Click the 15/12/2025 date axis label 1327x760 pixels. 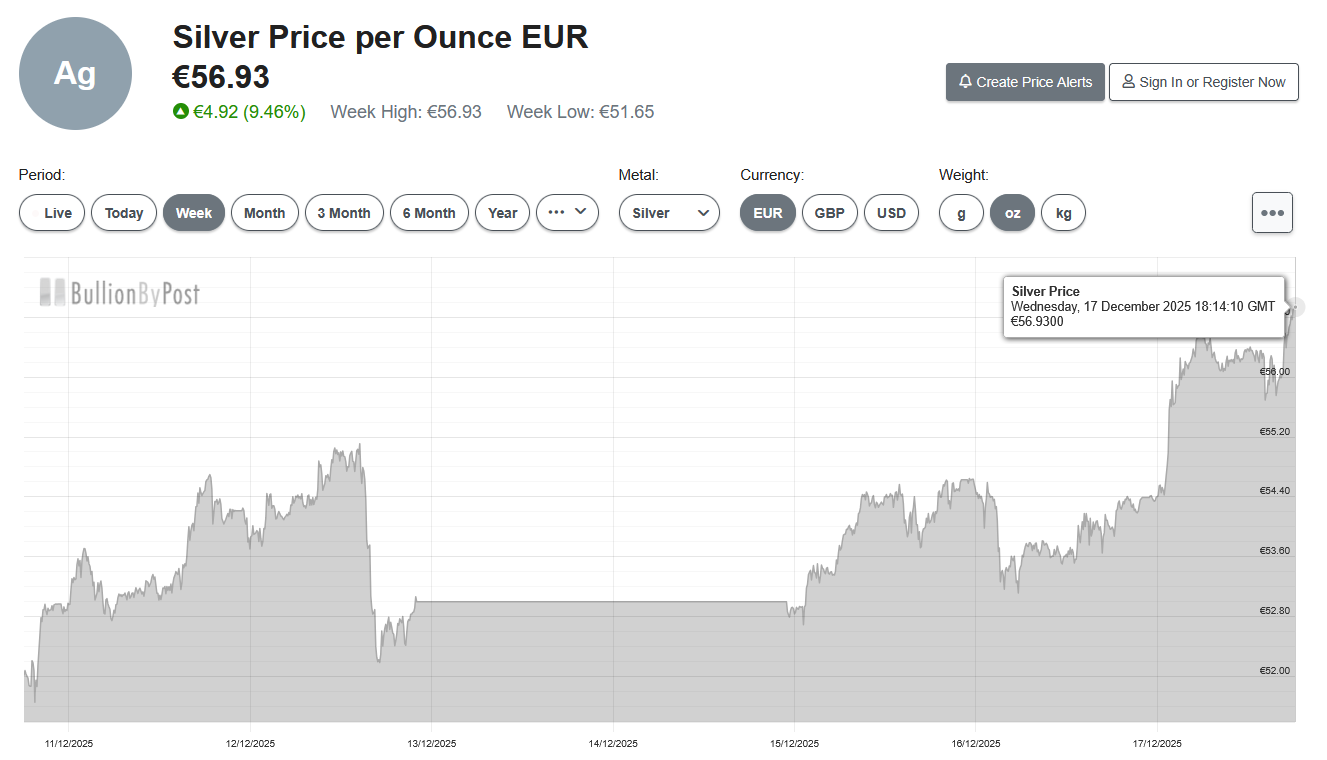click(795, 744)
